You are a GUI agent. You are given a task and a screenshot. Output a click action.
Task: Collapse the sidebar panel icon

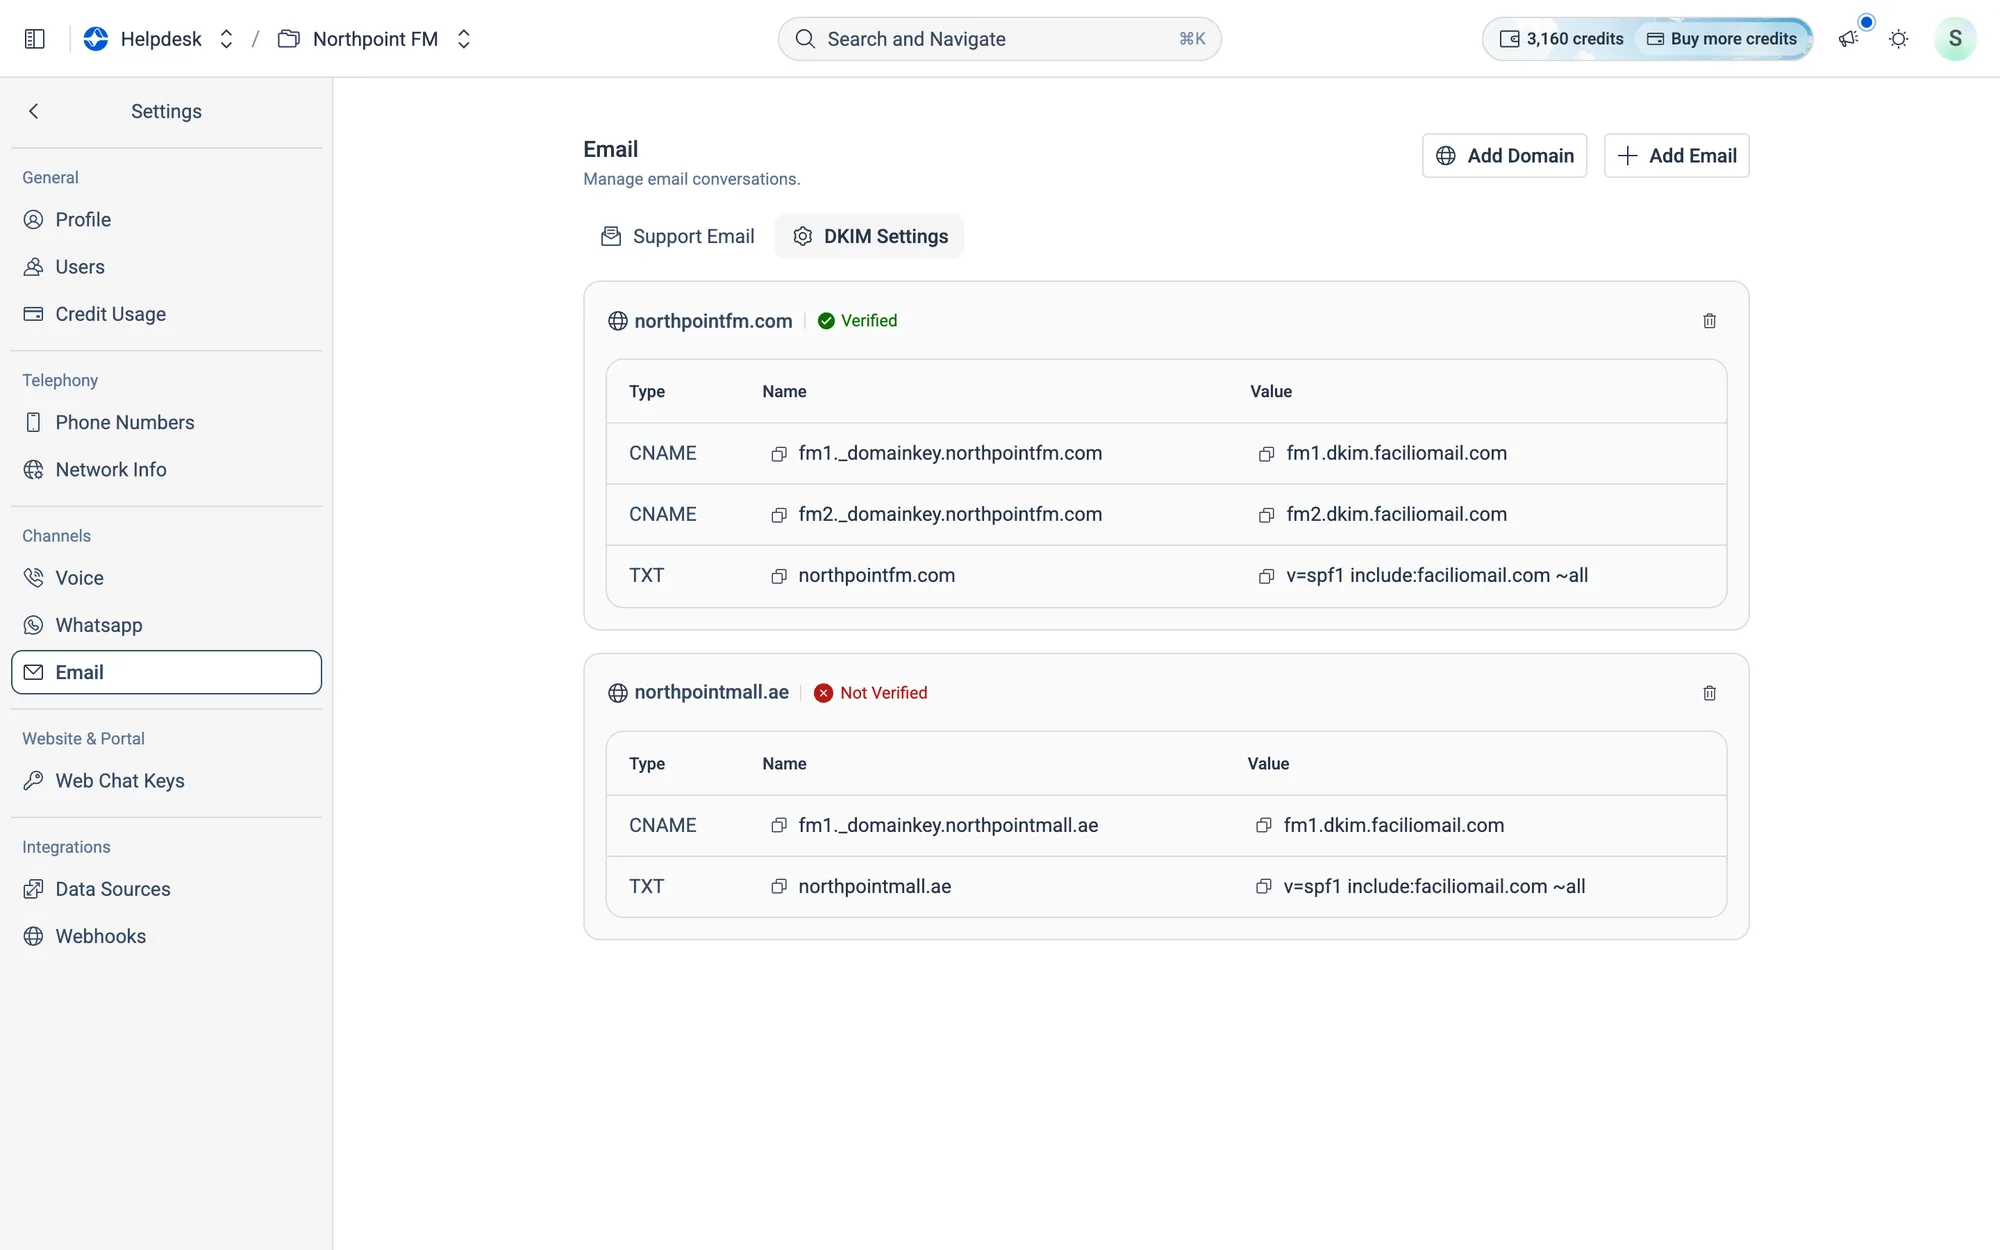click(x=35, y=39)
